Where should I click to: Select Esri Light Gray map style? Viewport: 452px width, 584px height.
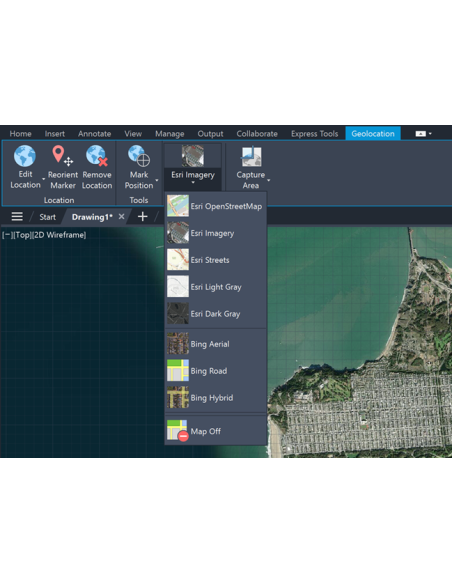pyautogui.click(x=216, y=287)
